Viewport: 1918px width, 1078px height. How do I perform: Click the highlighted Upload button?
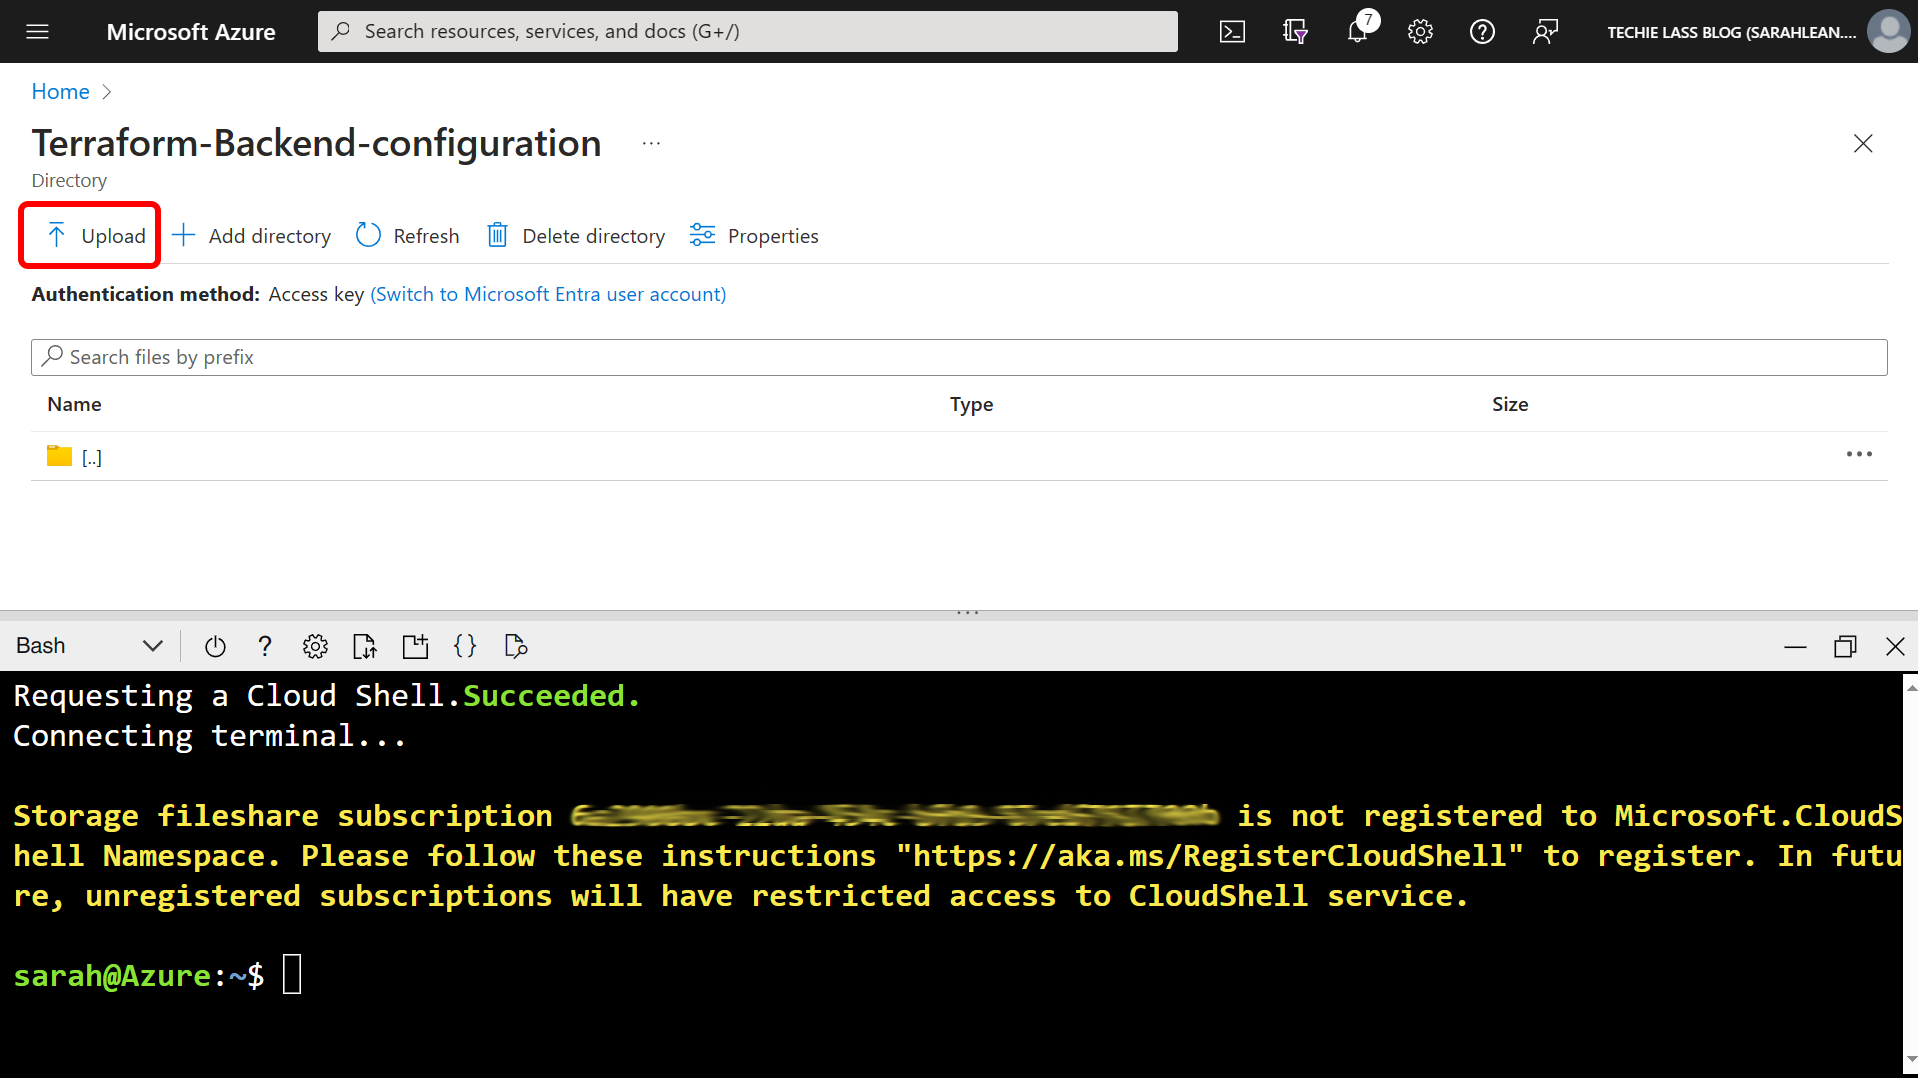pos(95,235)
